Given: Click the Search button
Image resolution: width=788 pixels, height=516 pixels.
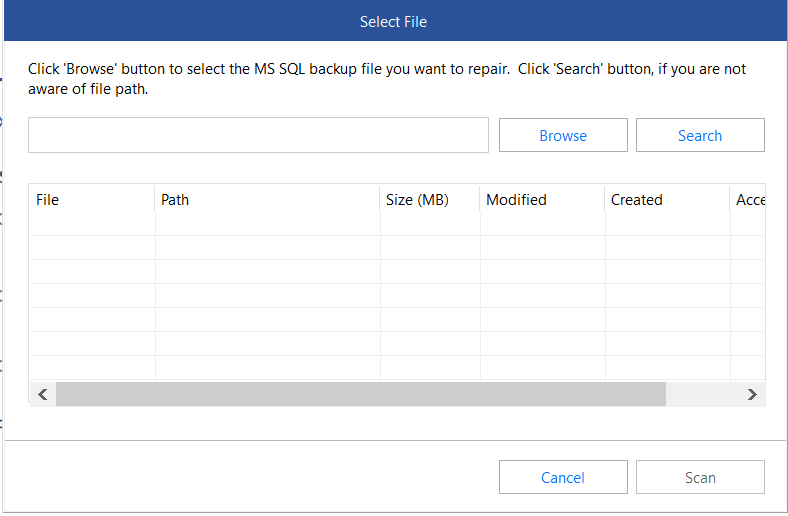Looking at the screenshot, I should click(700, 135).
